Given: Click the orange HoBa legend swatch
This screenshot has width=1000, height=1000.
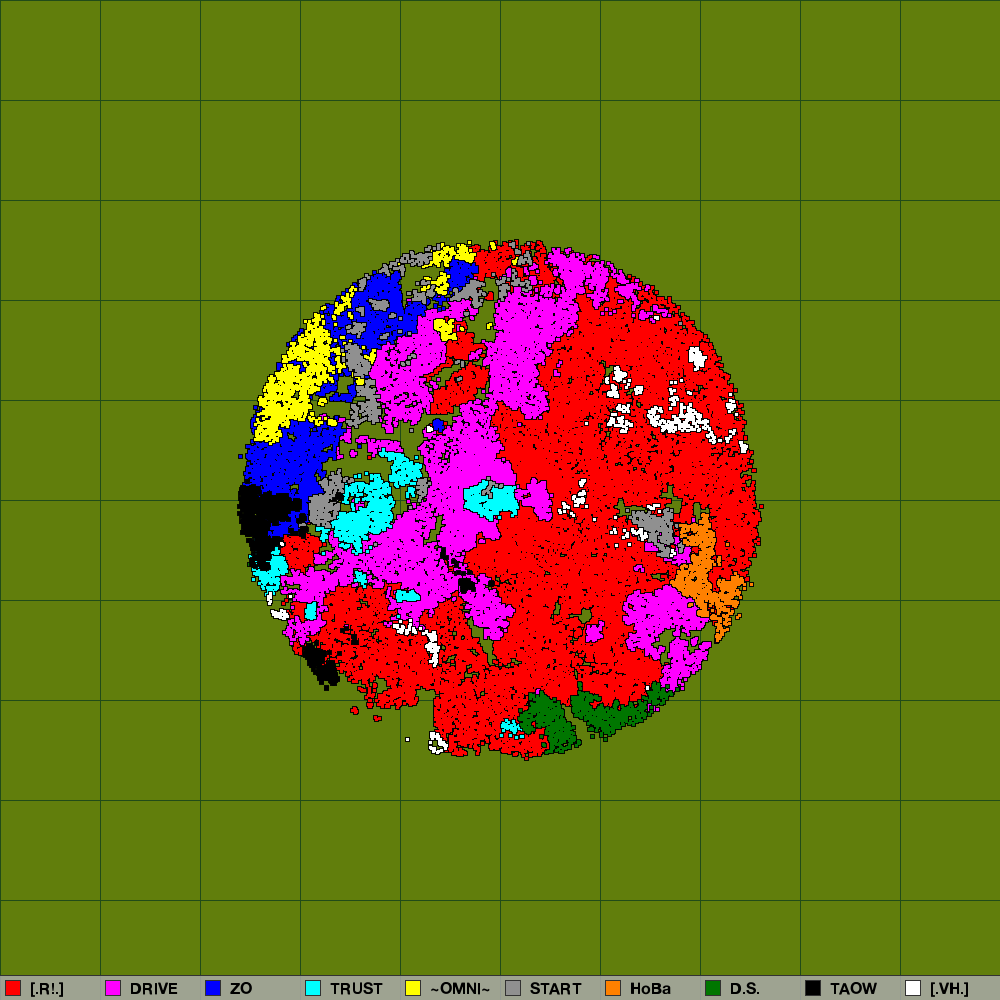Looking at the screenshot, I should [x=613, y=988].
